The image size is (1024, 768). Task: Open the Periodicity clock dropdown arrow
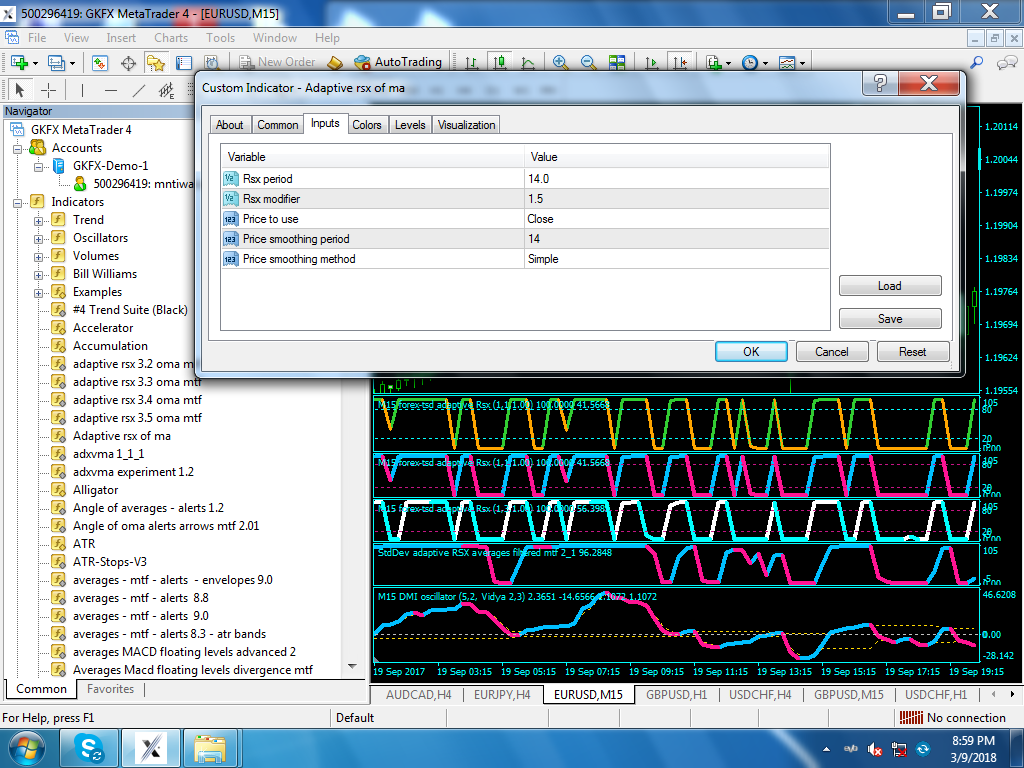(765, 63)
